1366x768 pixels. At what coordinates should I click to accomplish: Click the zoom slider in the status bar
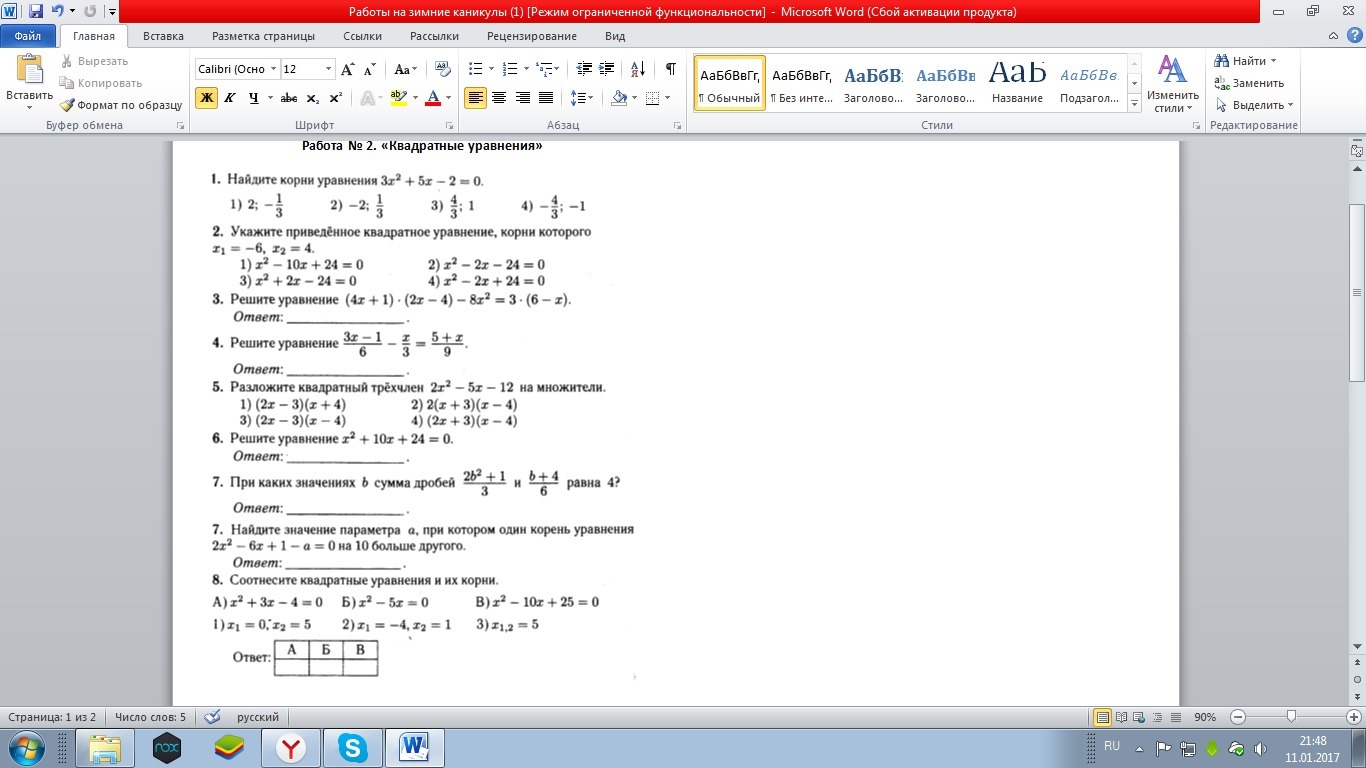coord(1292,717)
